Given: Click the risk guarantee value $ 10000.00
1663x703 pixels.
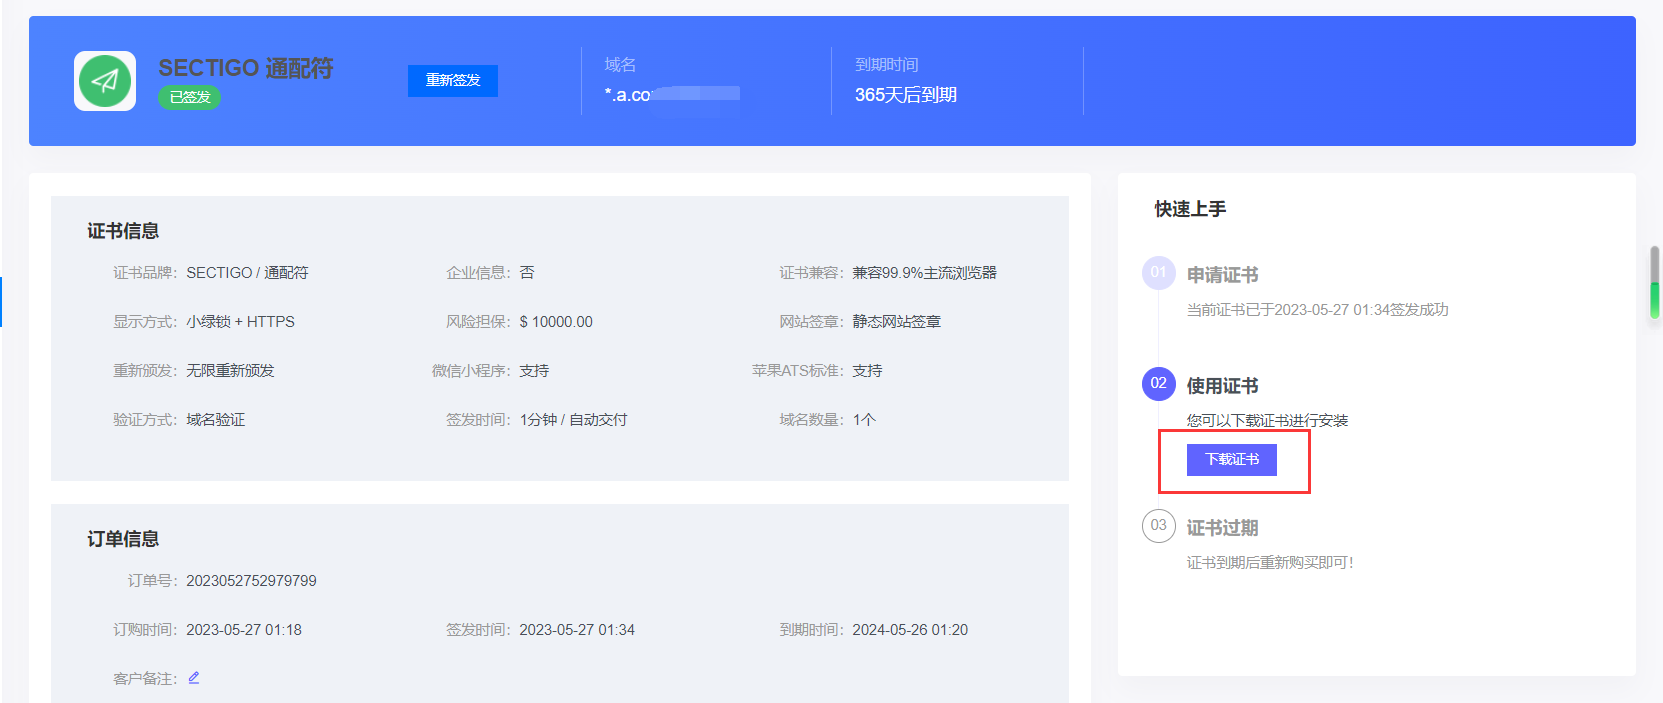Looking at the screenshot, I should pyautogui.click(x=556, y=322).
